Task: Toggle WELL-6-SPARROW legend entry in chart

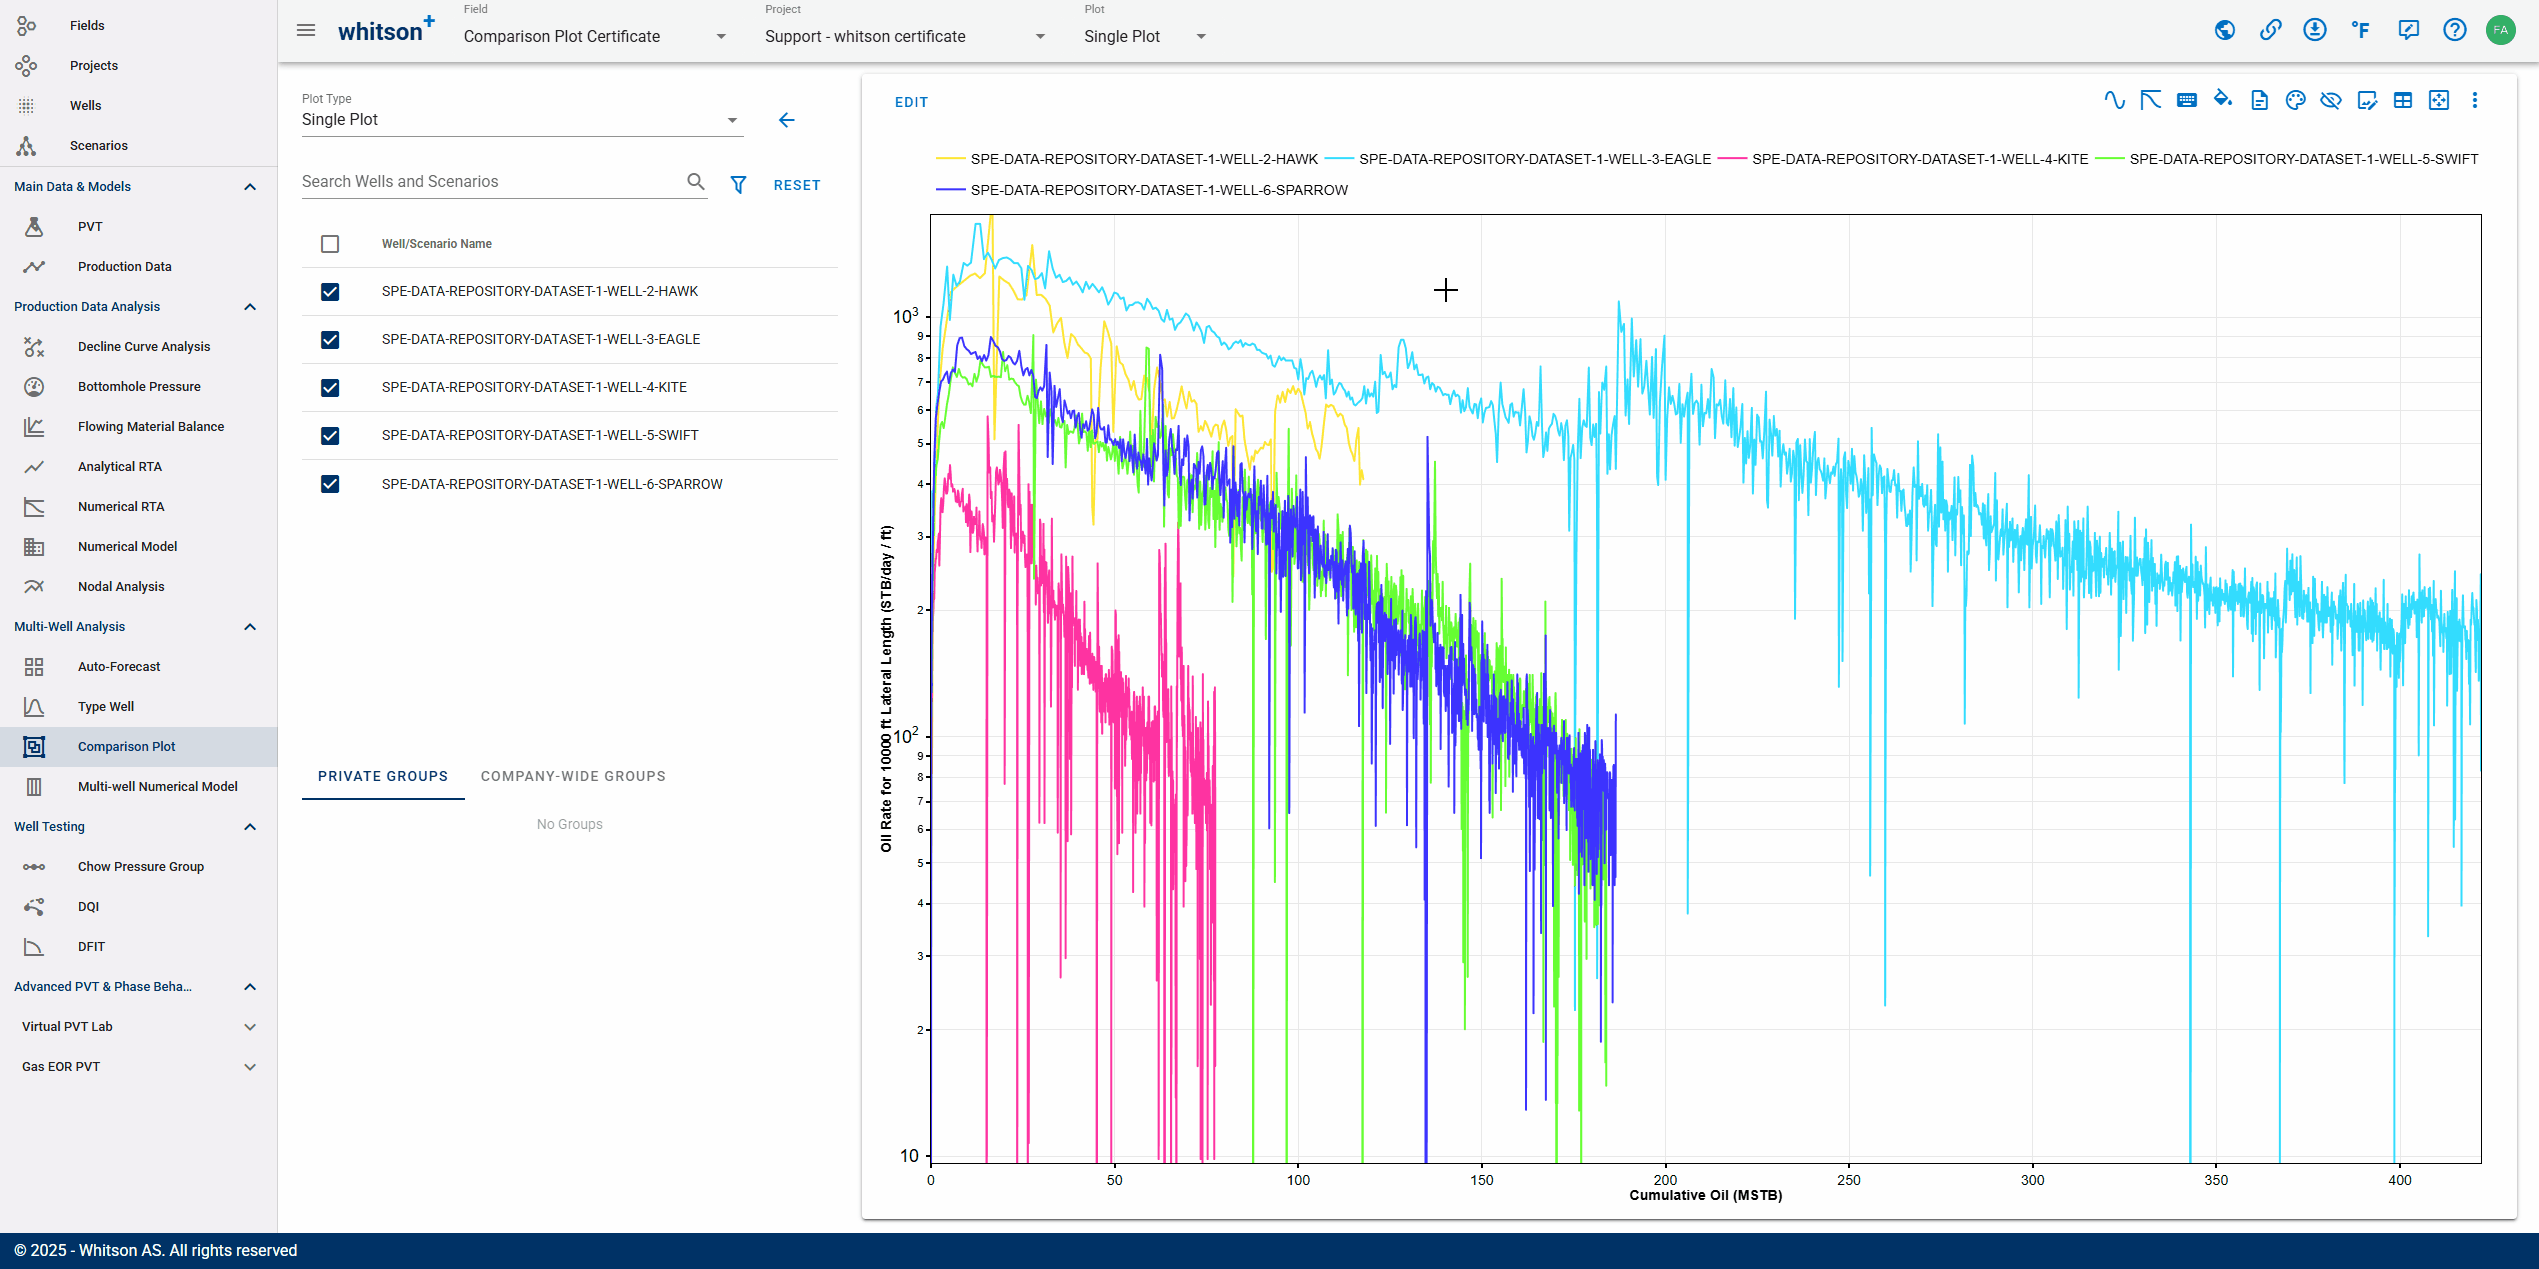Action: click(1142, 190)
